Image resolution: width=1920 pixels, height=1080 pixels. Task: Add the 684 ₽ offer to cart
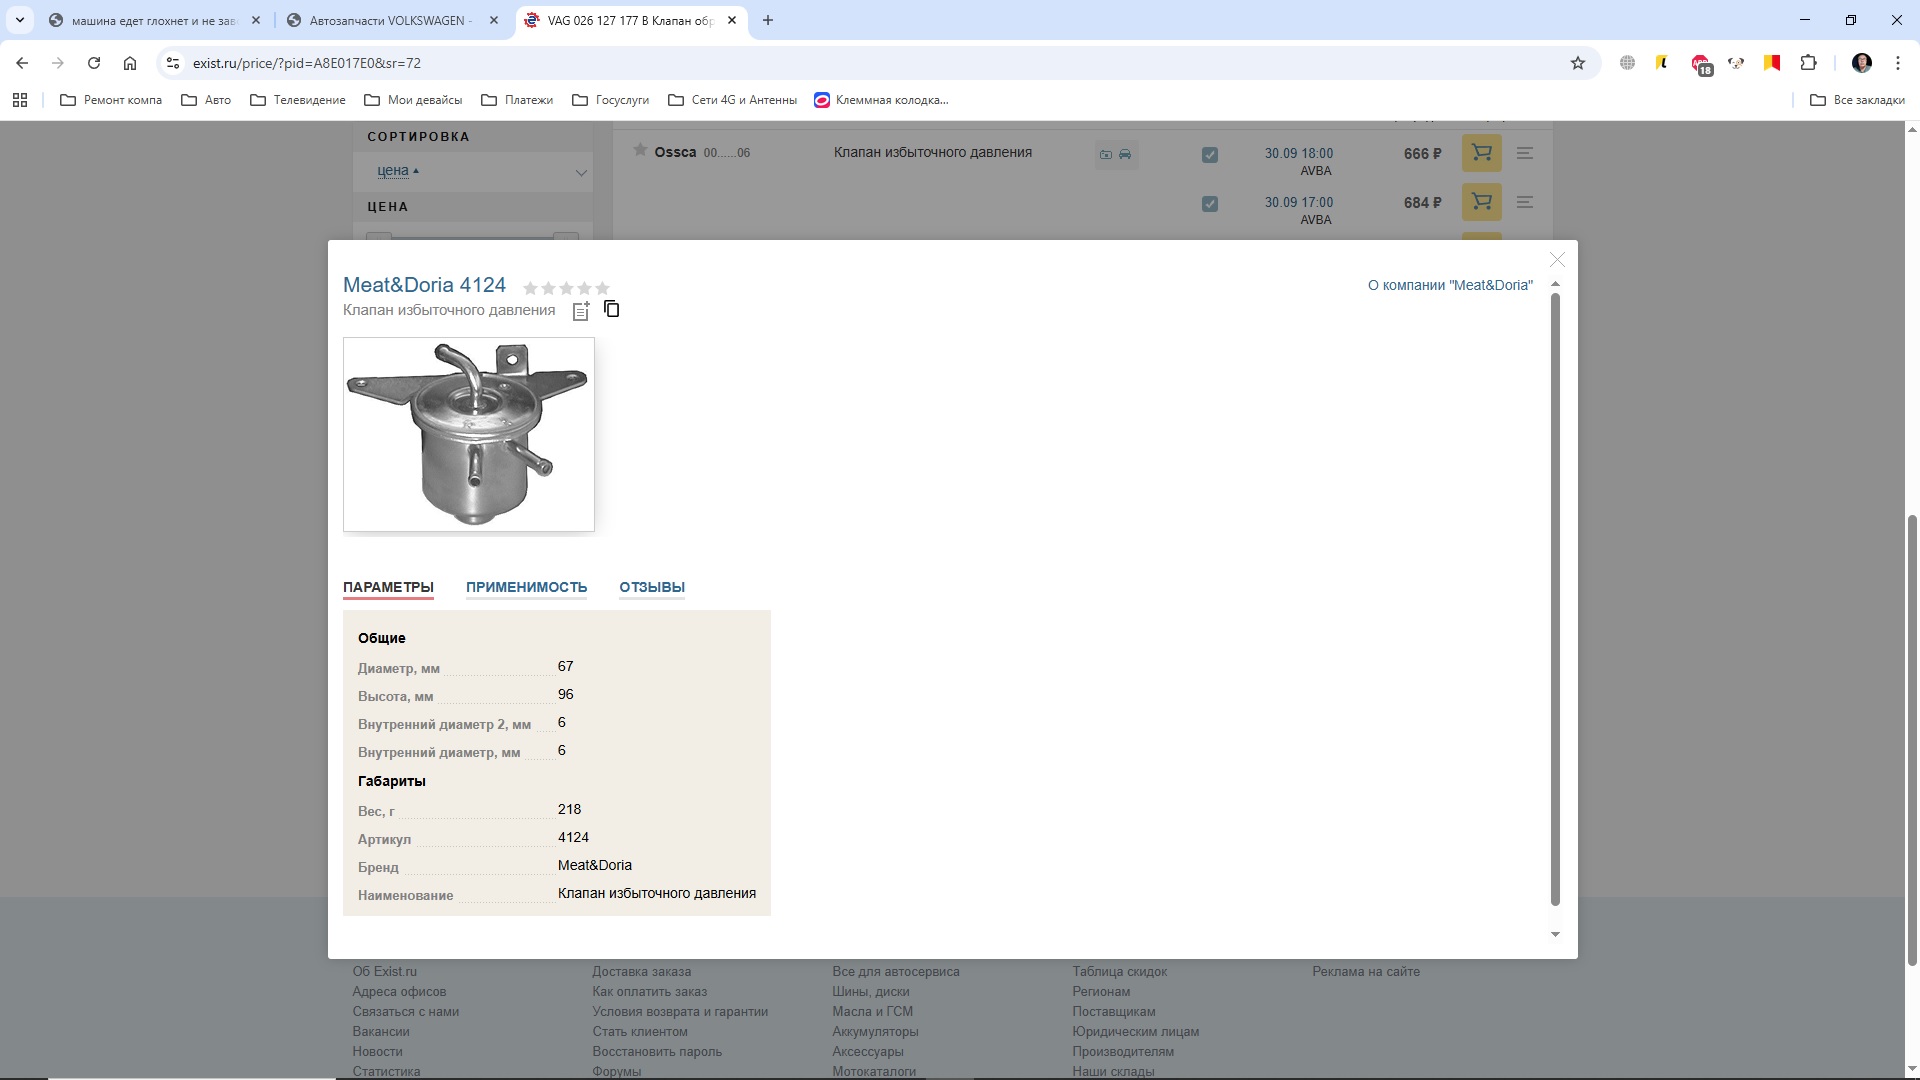[1481, 202]
